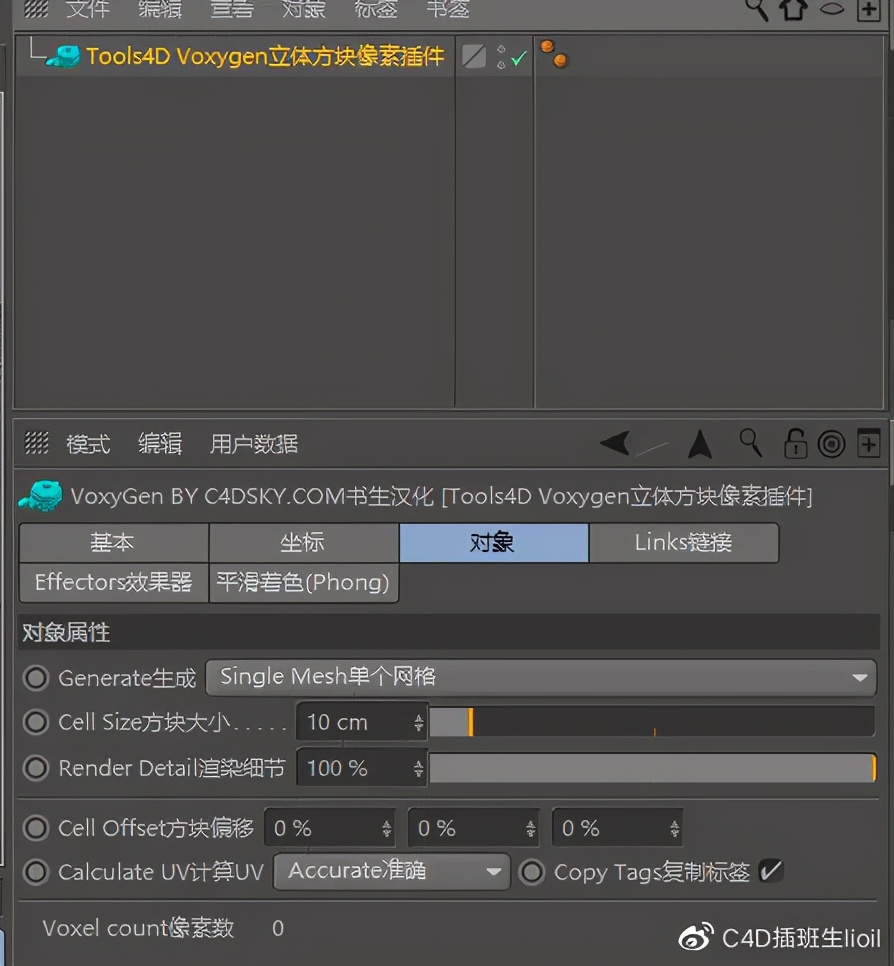The width and height of the screenshot is (894, 966).
Task: Click the lock icon in Attribute Manager toolbar
Action: point(795,443)
